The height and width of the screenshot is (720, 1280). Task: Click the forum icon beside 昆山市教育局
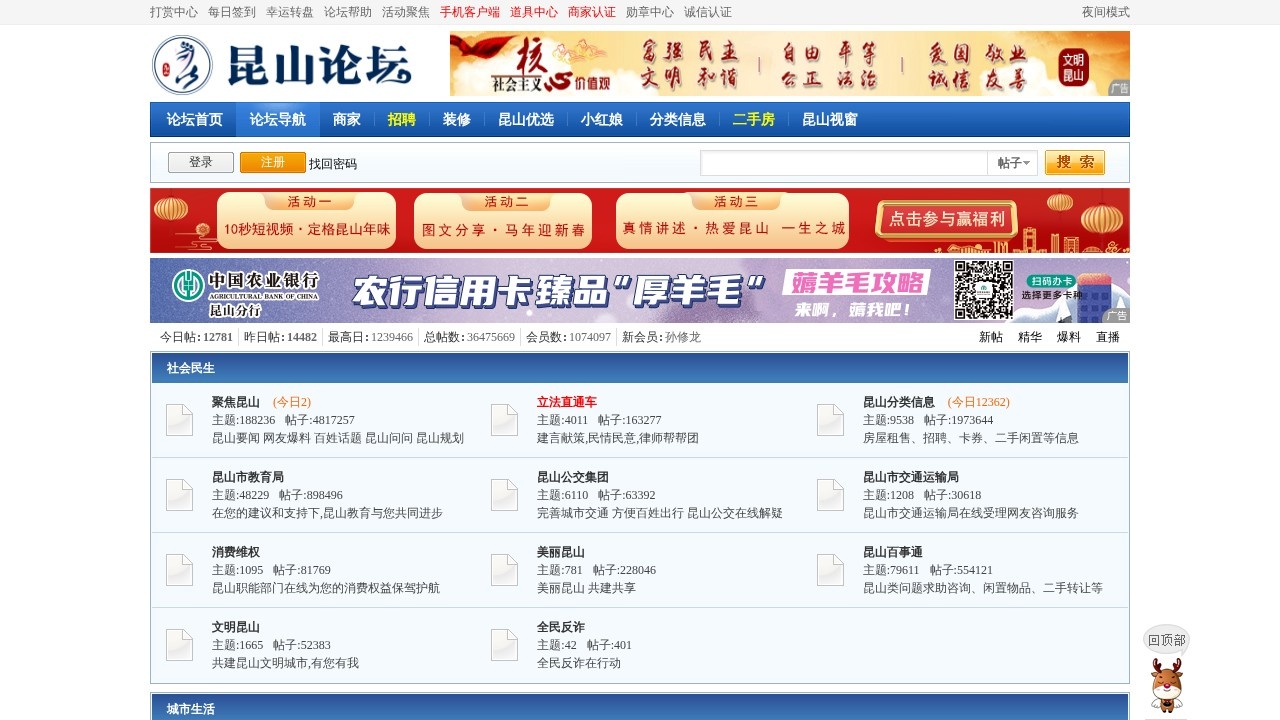coord(179,495)
